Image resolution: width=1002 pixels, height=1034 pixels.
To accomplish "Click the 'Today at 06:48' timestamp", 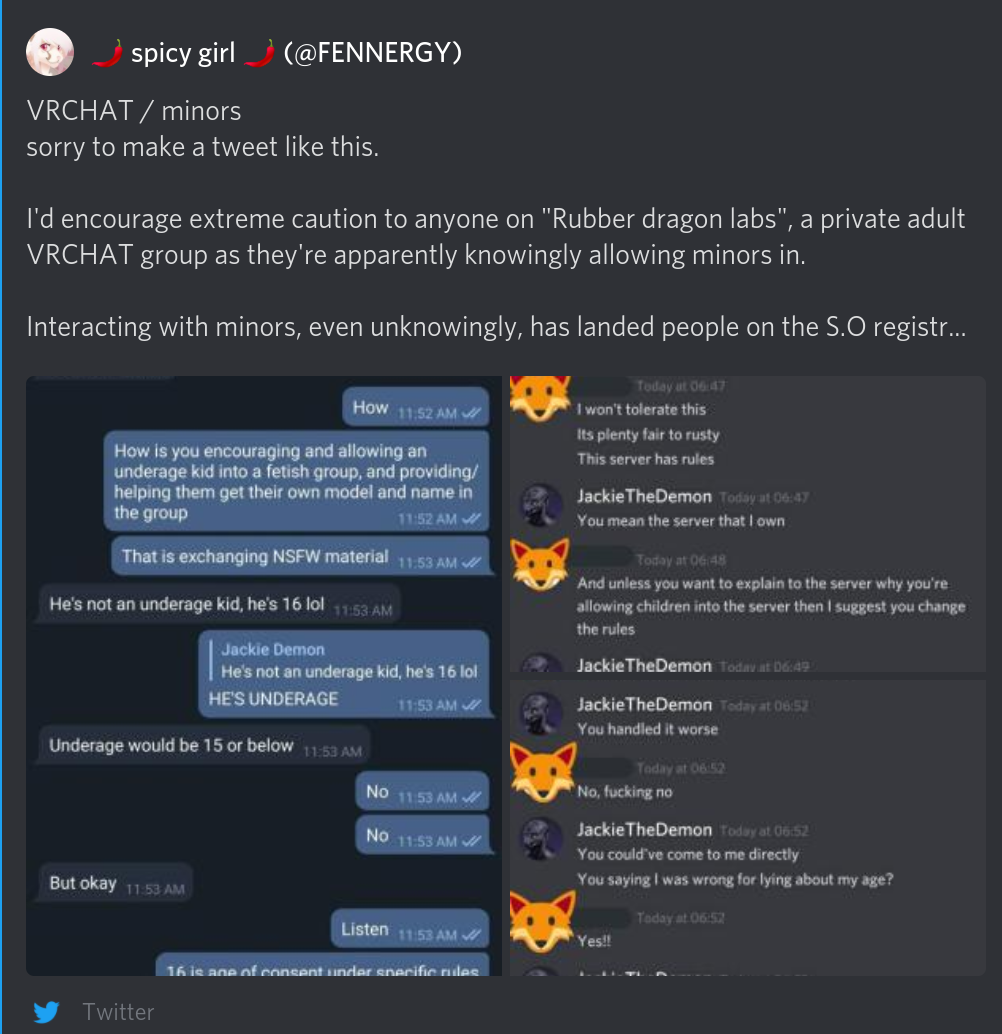I will coord(681,560).
